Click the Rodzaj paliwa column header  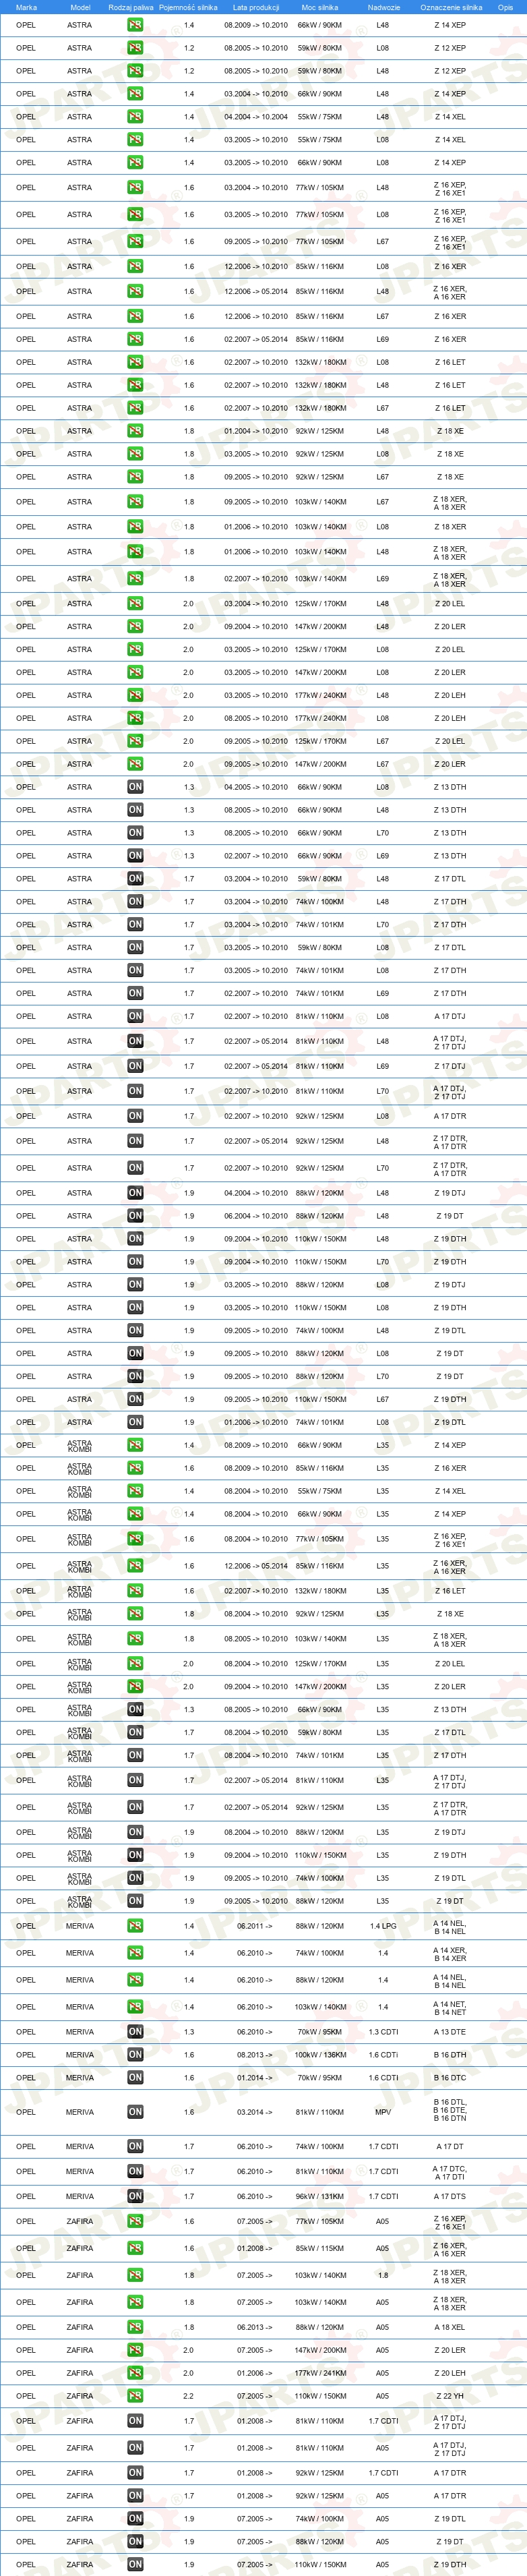point(131,7)
